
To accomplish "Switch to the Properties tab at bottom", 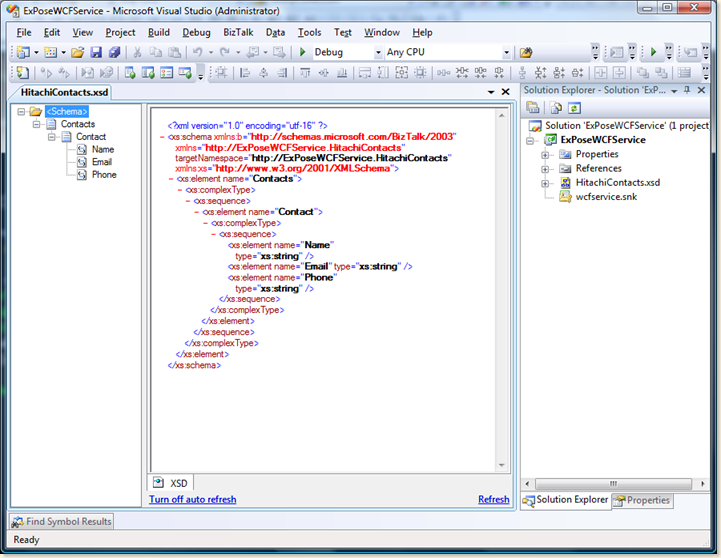I will pos(643,500).
